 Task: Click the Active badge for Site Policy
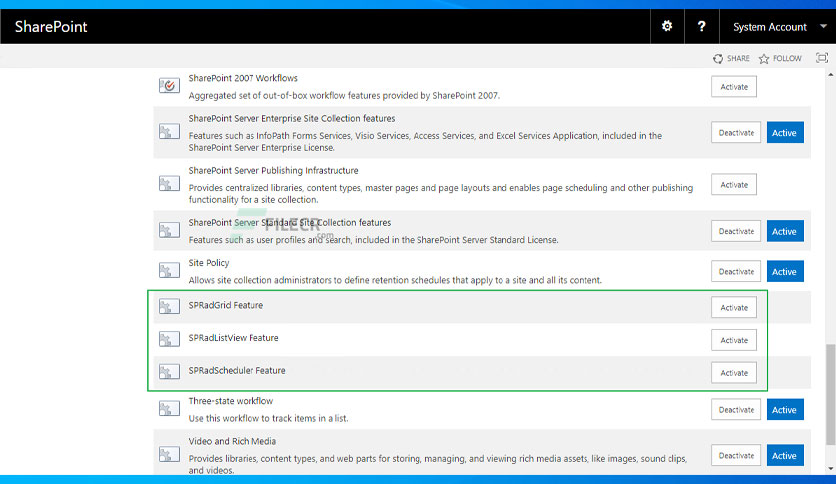tap(785, 271)
